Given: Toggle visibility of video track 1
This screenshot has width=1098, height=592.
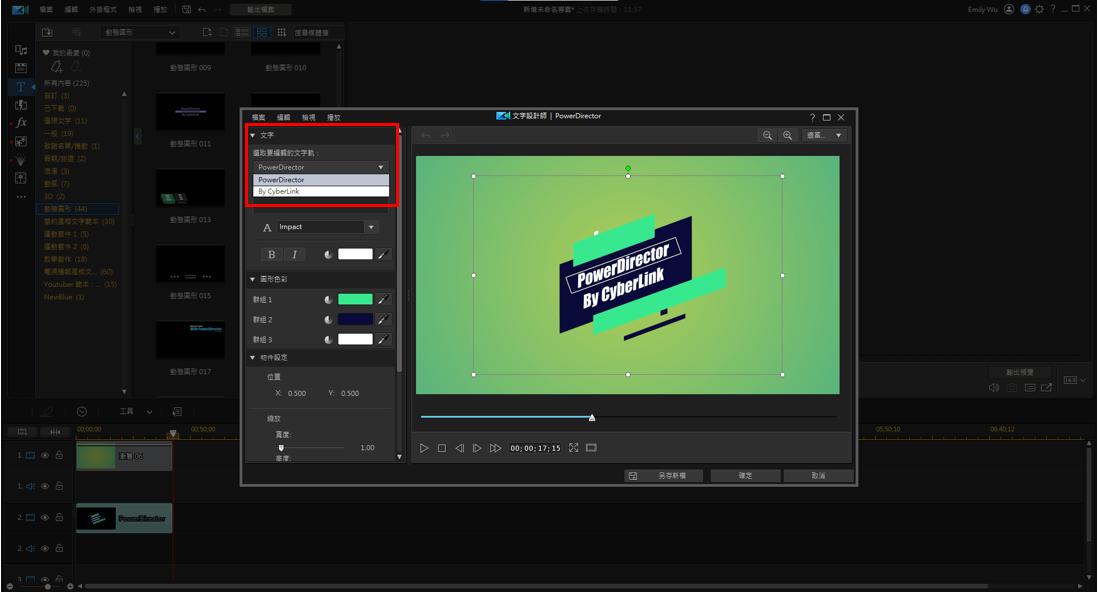Looking at the screenshot, I should click(45, 455).
